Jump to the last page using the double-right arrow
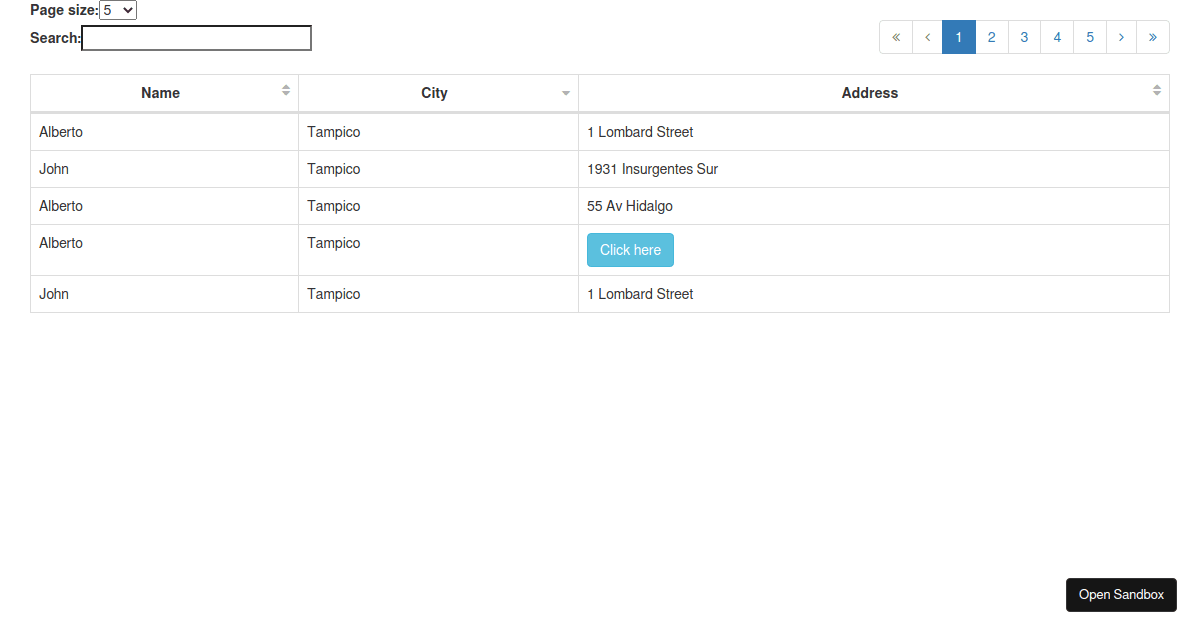This screenshot has width=1200, height=630. click(x=1152, y=36)
